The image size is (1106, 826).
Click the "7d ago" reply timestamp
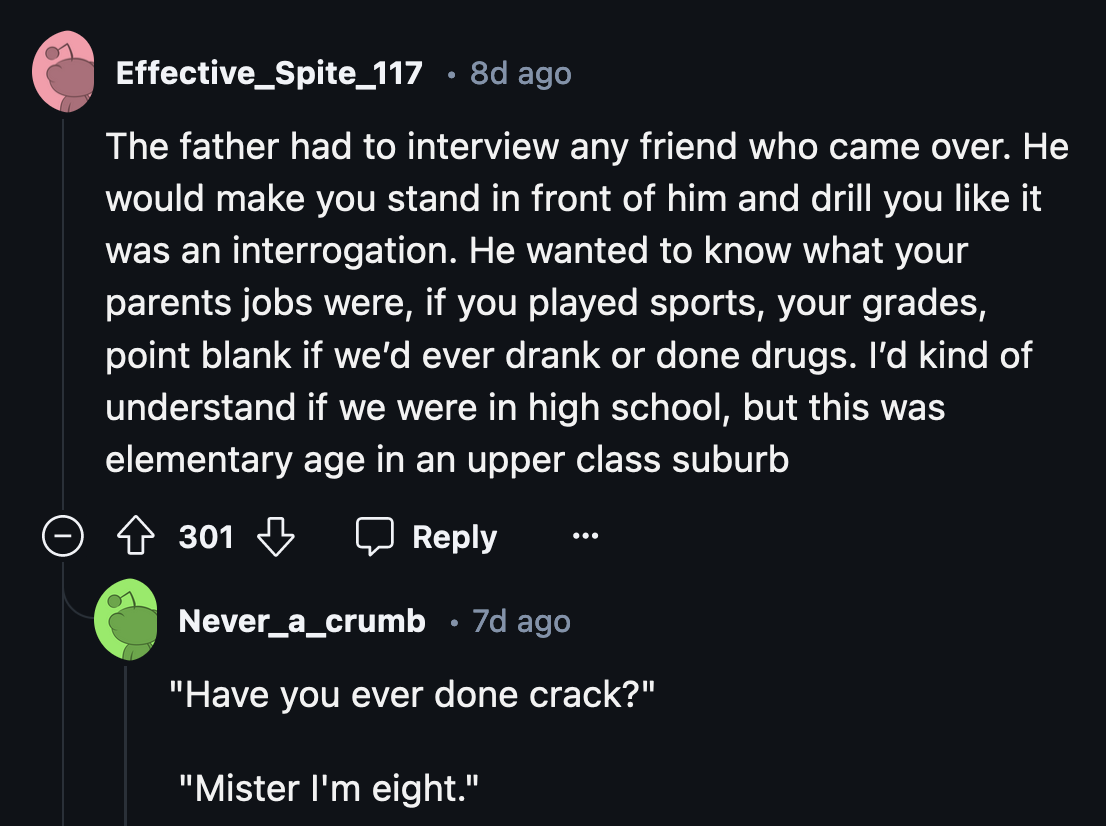click(x=521, y=621)
